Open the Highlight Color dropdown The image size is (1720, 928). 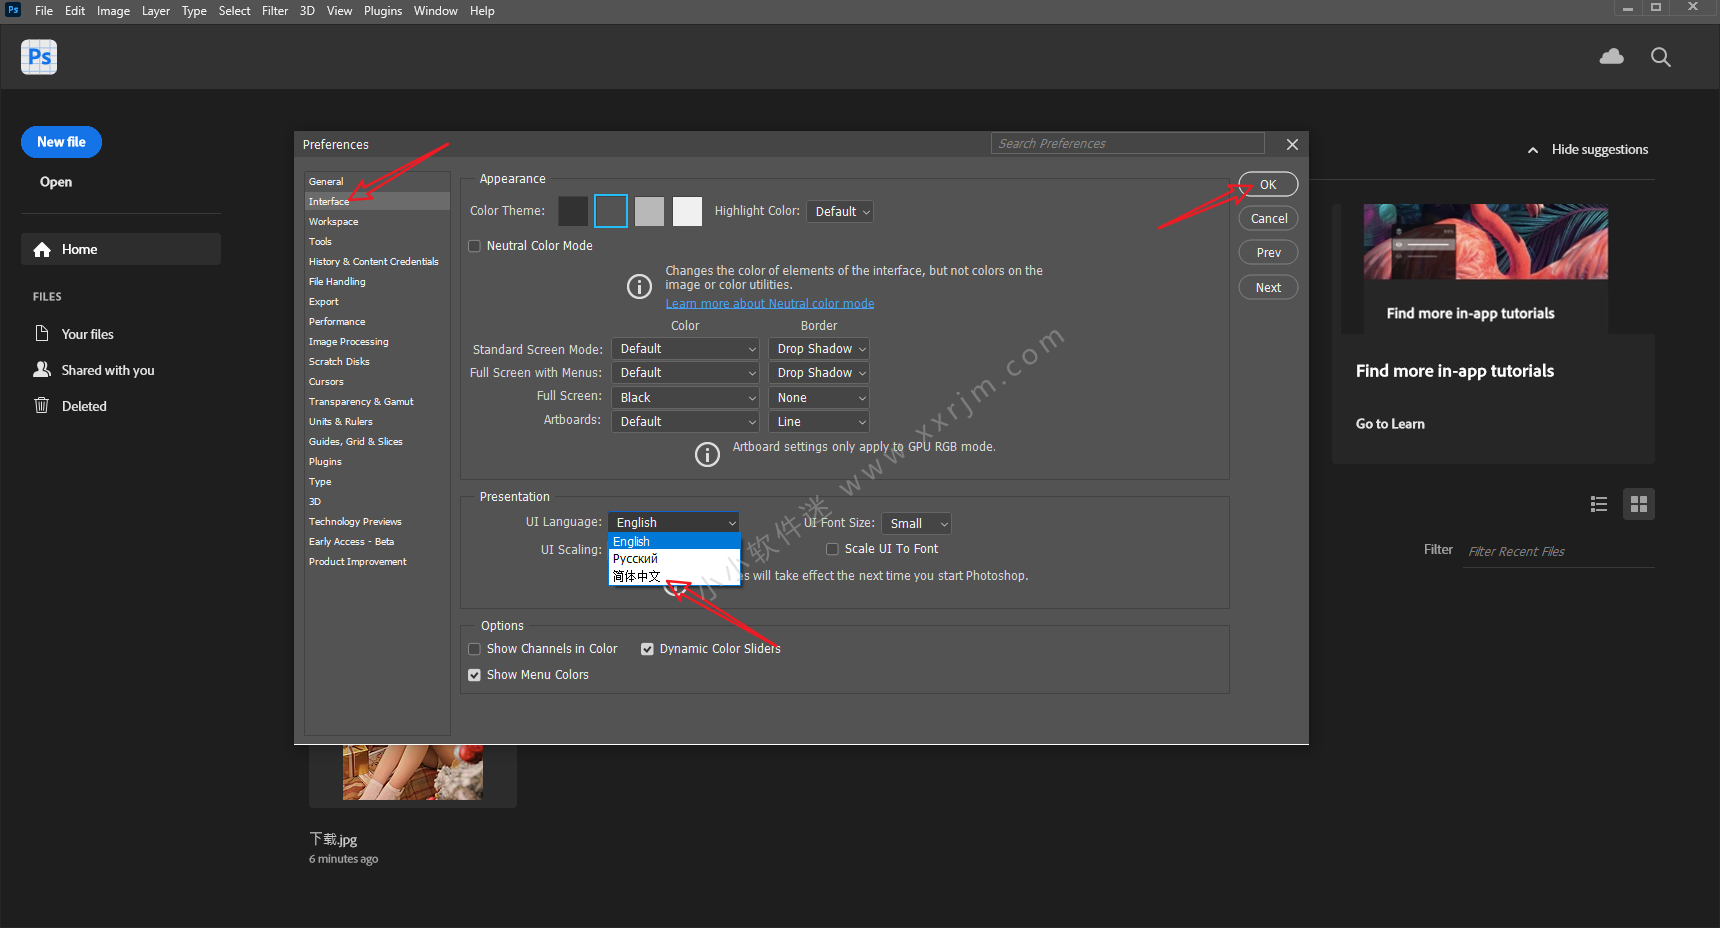point(841,211)
